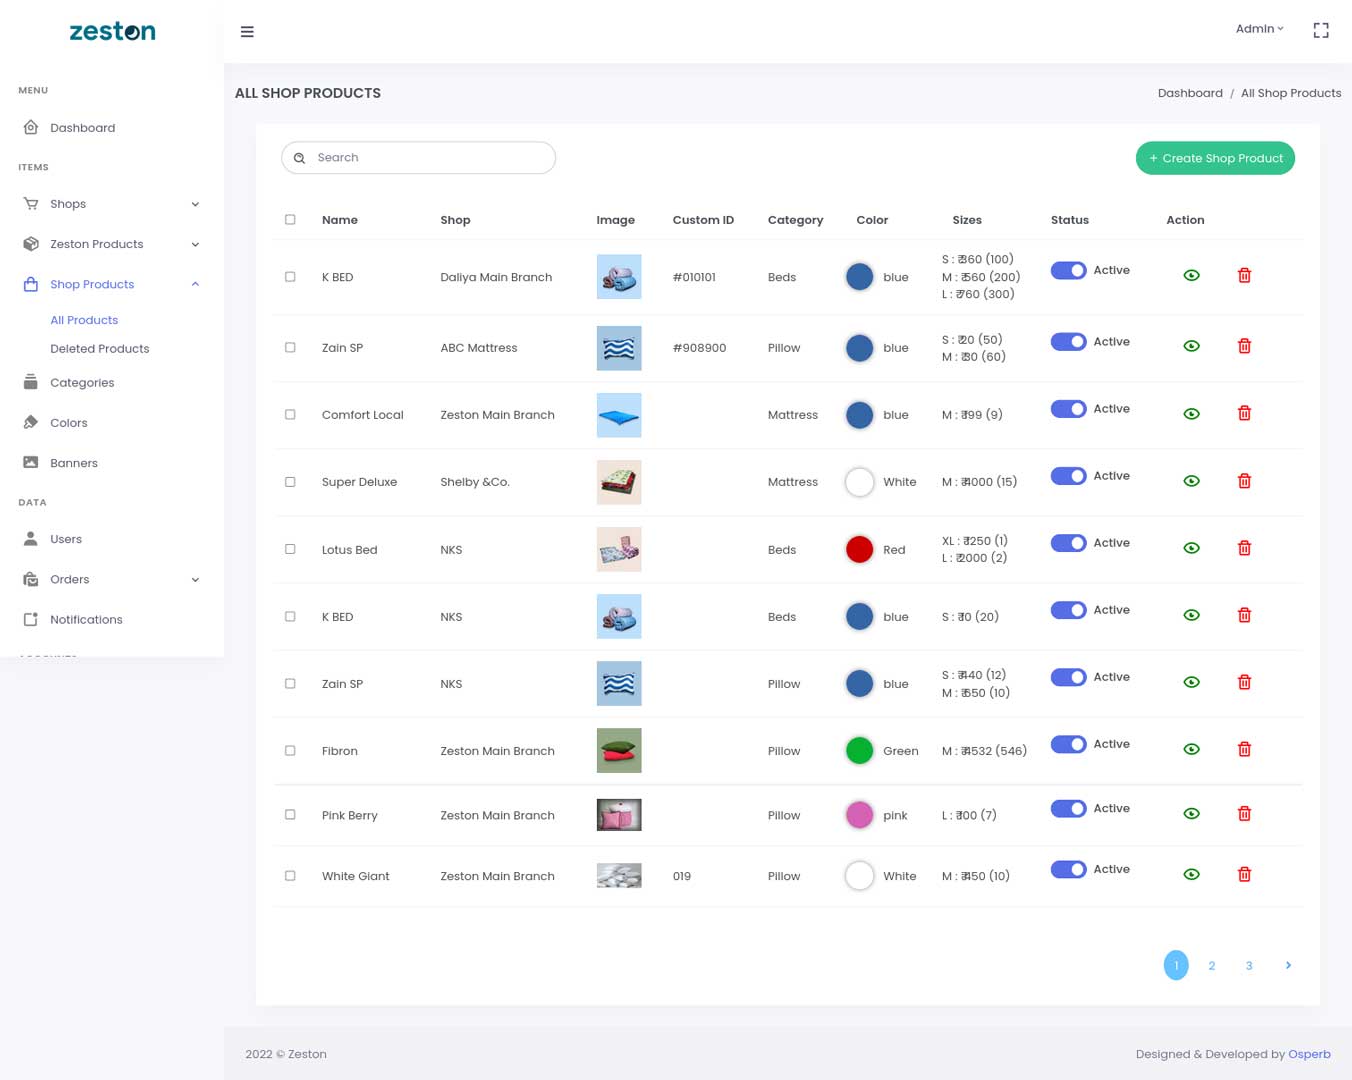View the Super Deluxe product

coord(1191,481)
